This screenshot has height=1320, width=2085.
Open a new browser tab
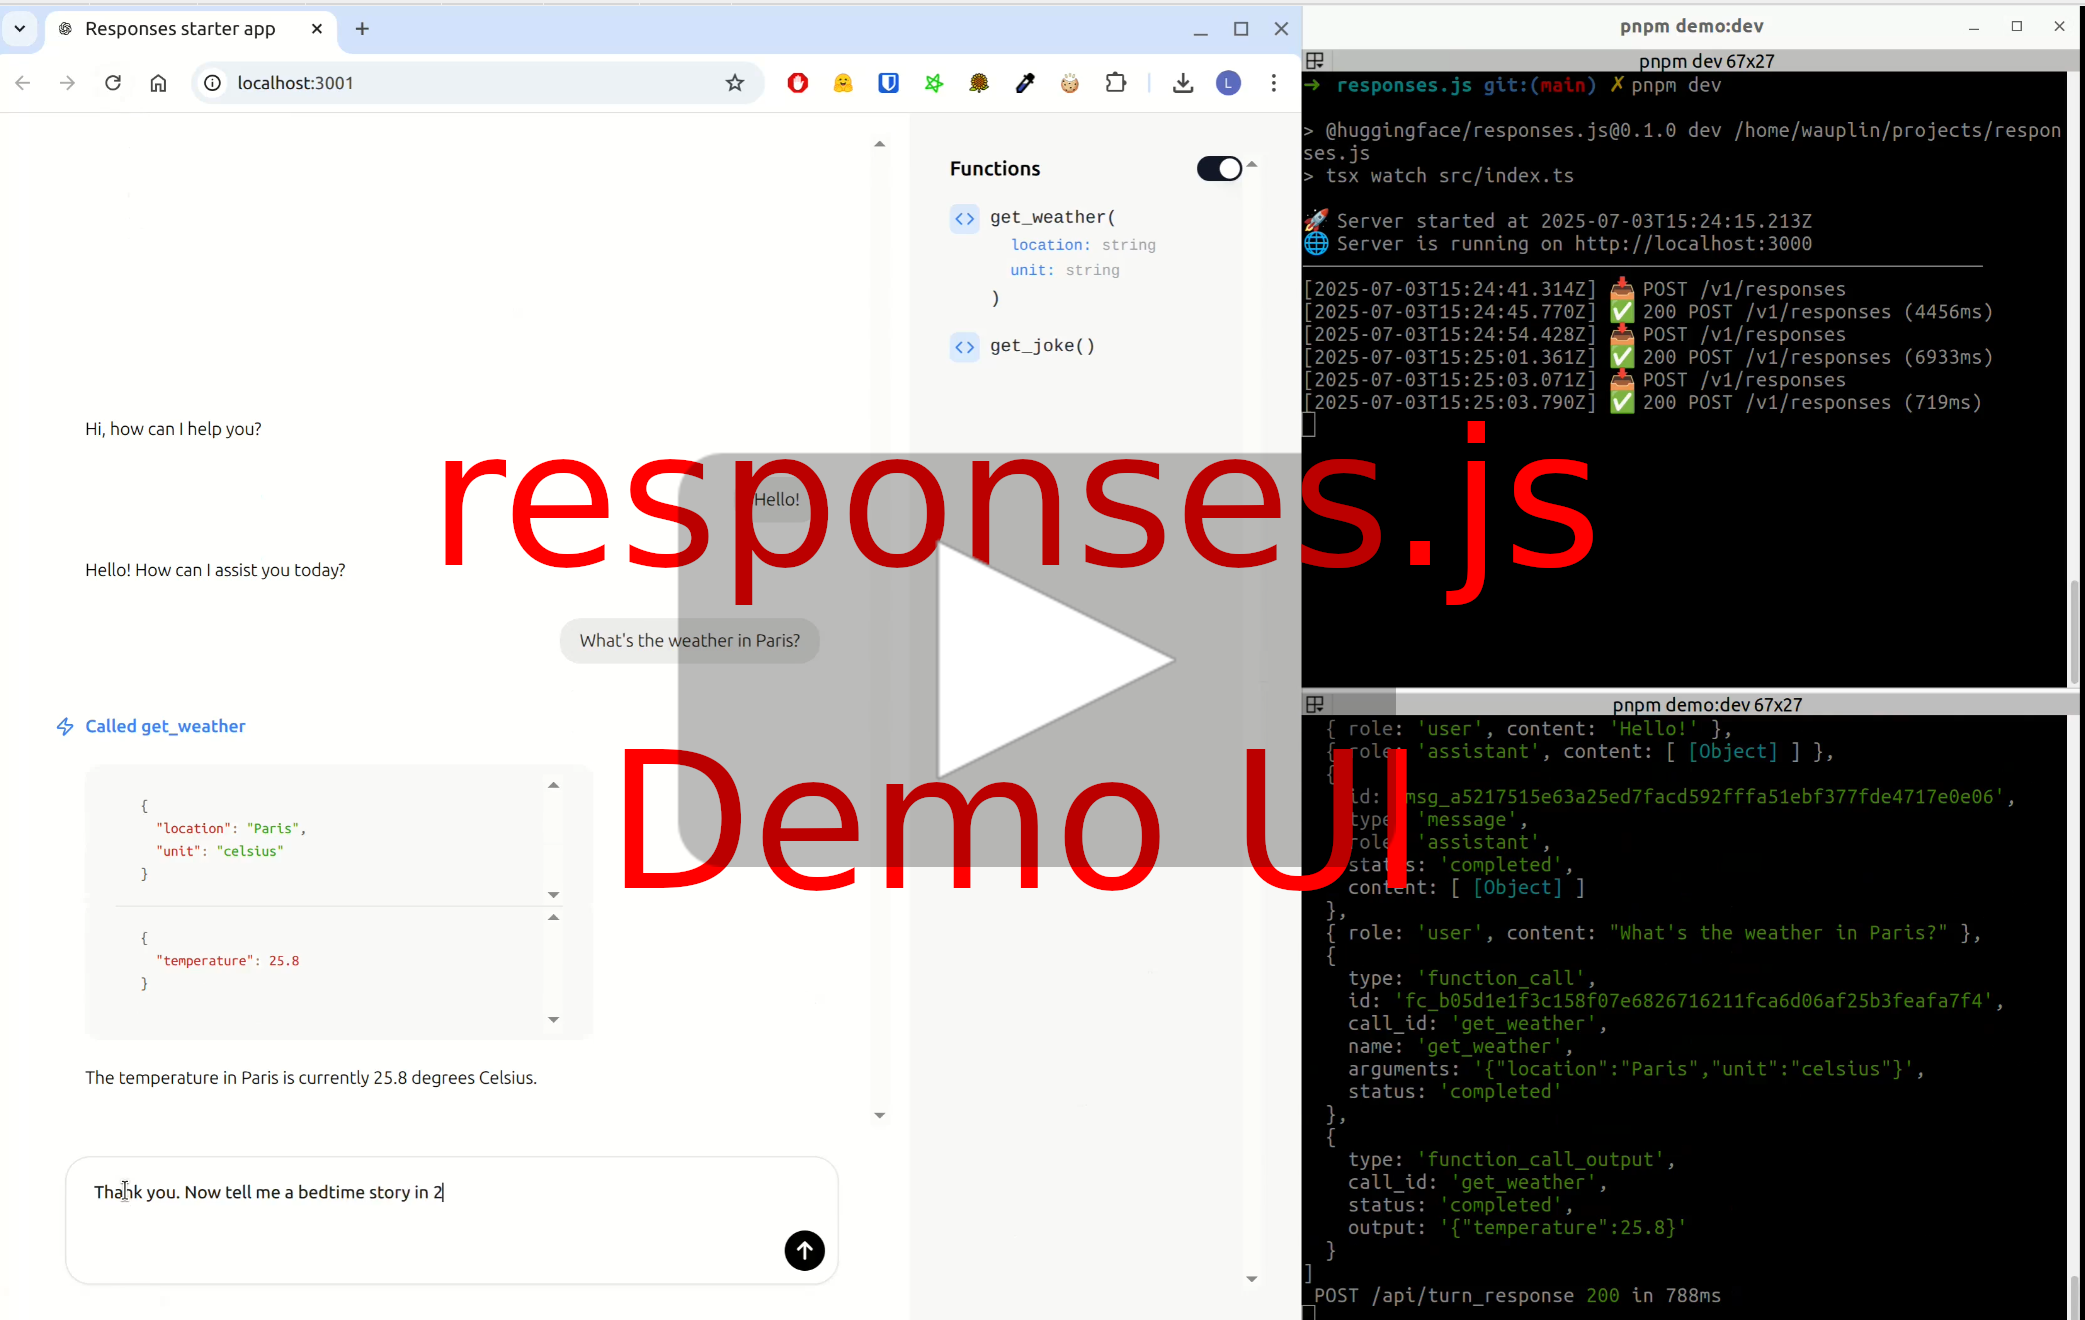(x=362, y=29)
